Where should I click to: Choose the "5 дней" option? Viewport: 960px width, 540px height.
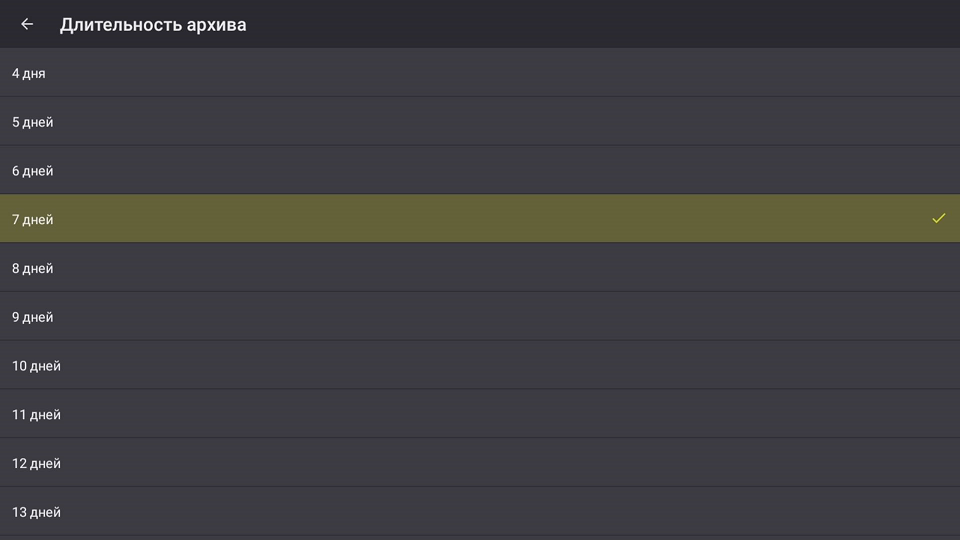point(480,122)
